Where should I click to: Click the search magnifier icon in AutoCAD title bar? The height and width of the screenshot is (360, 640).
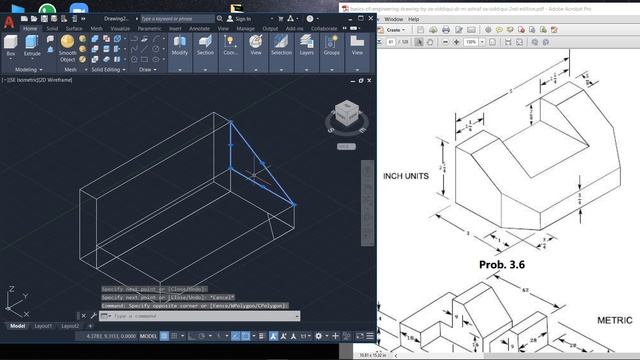220,19
